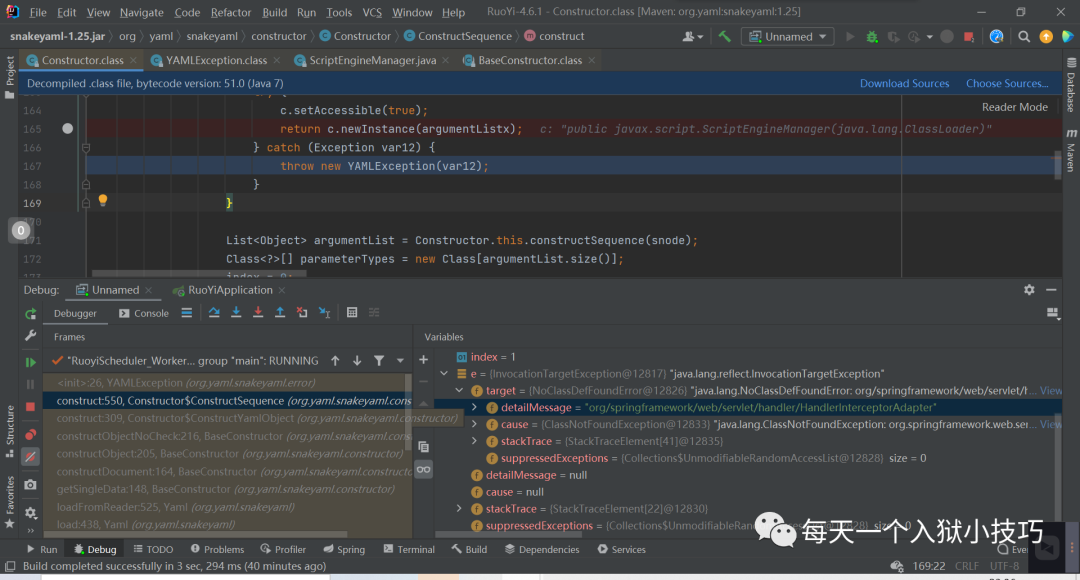
Task: Click the copy icon beside Variables
Action: 424,447
